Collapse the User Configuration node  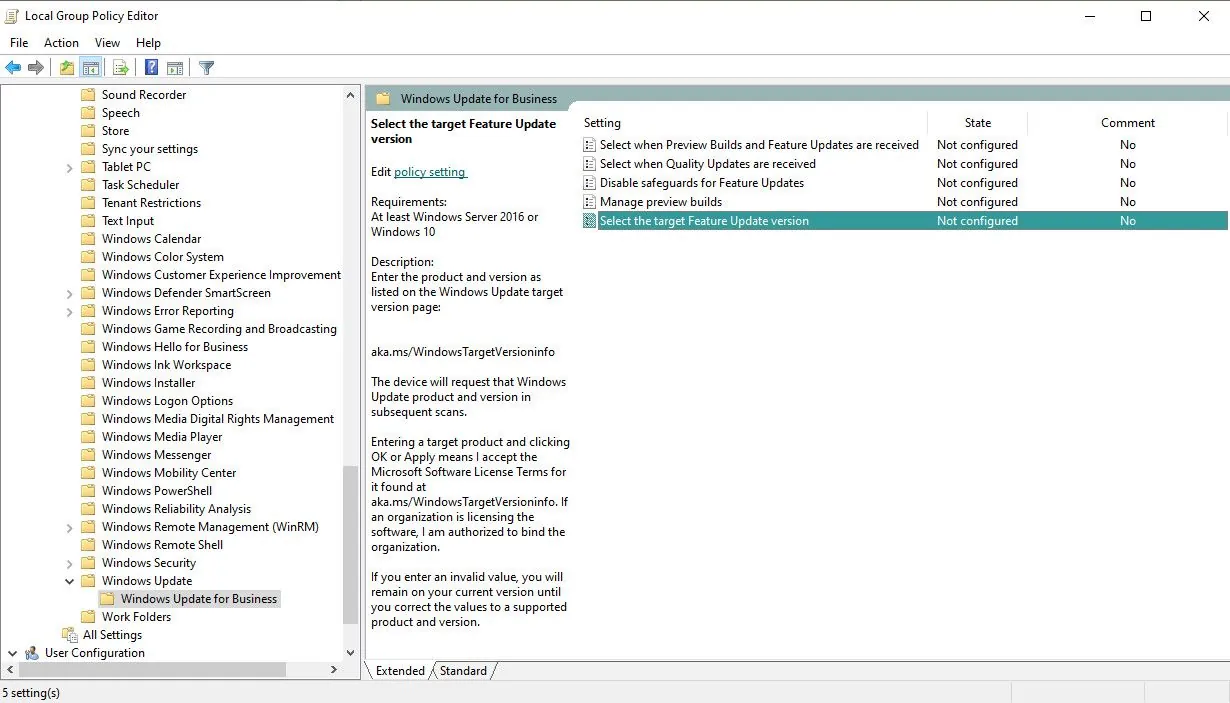point(12,652)
